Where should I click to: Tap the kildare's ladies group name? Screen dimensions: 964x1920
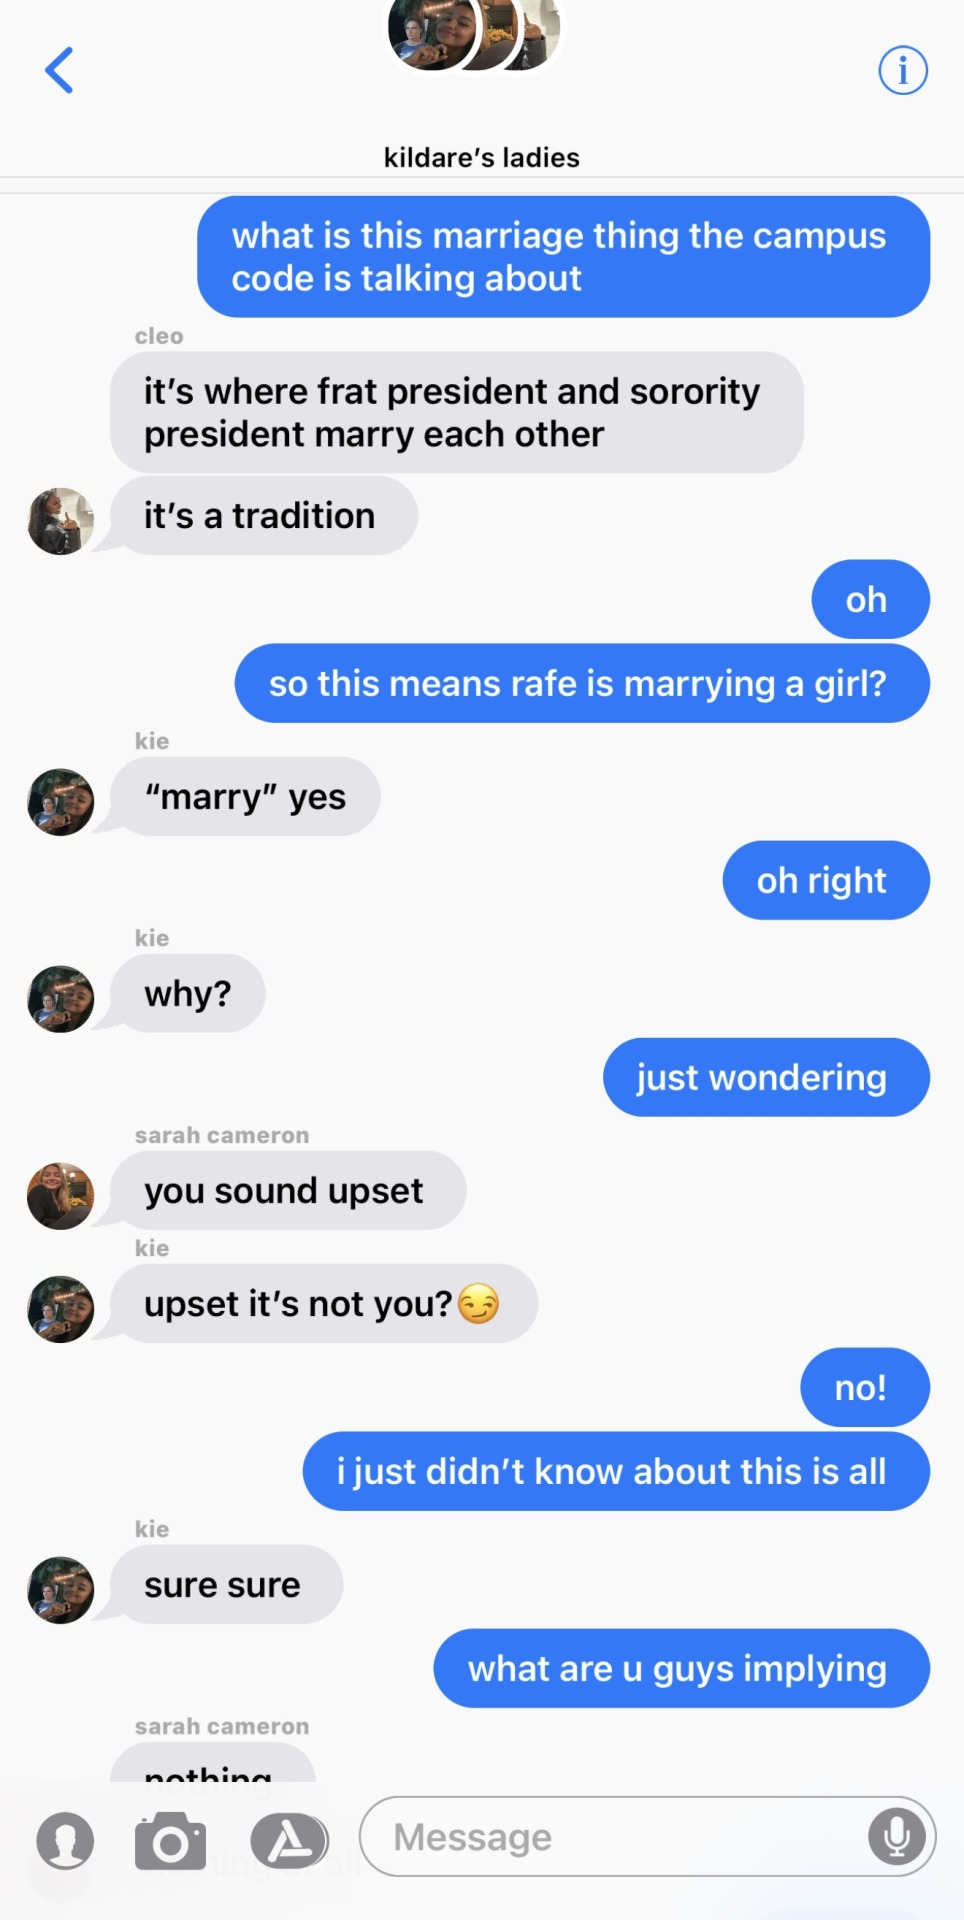click(x=482, y=157)
